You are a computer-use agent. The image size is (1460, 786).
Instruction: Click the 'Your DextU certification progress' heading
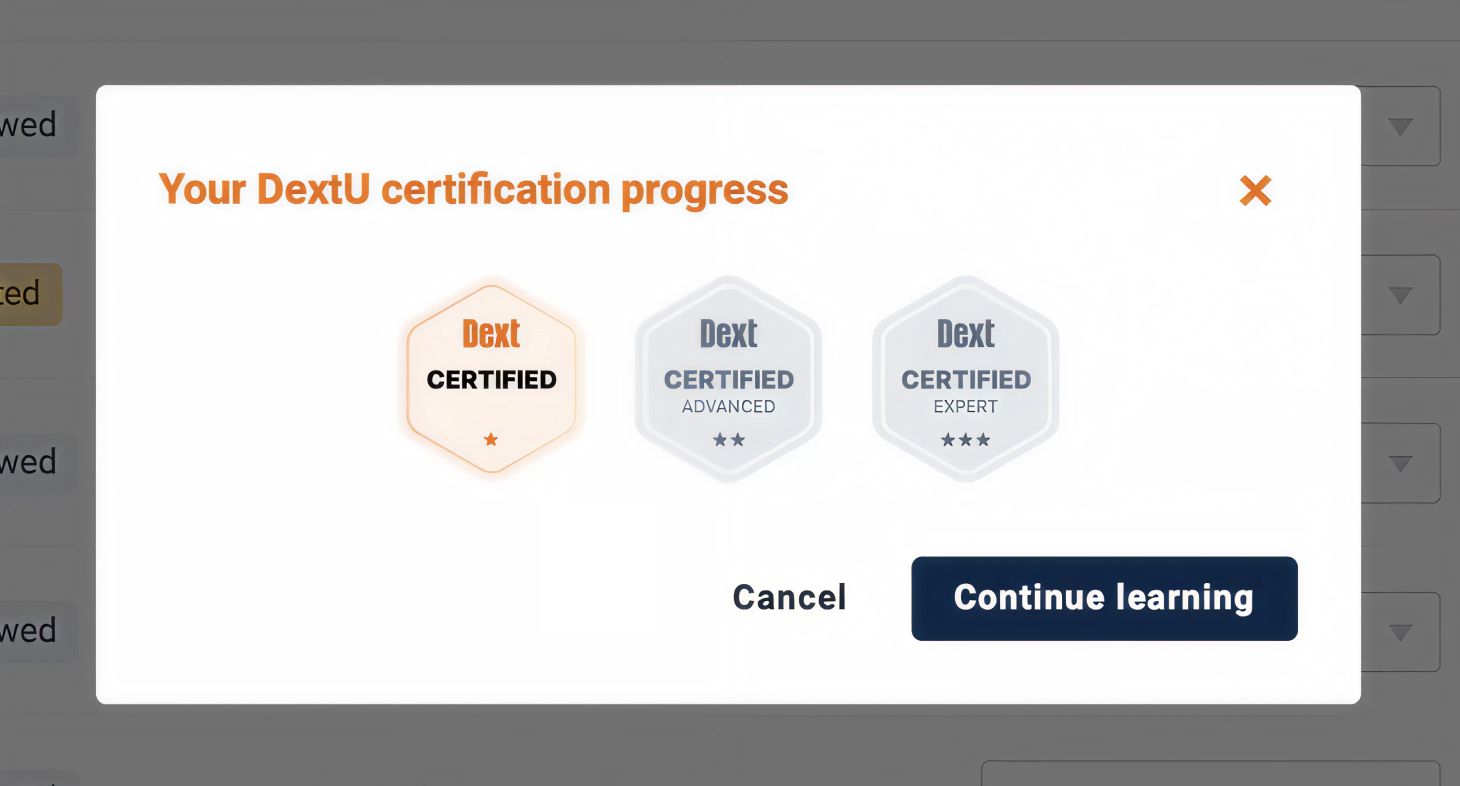pos(474,189)
